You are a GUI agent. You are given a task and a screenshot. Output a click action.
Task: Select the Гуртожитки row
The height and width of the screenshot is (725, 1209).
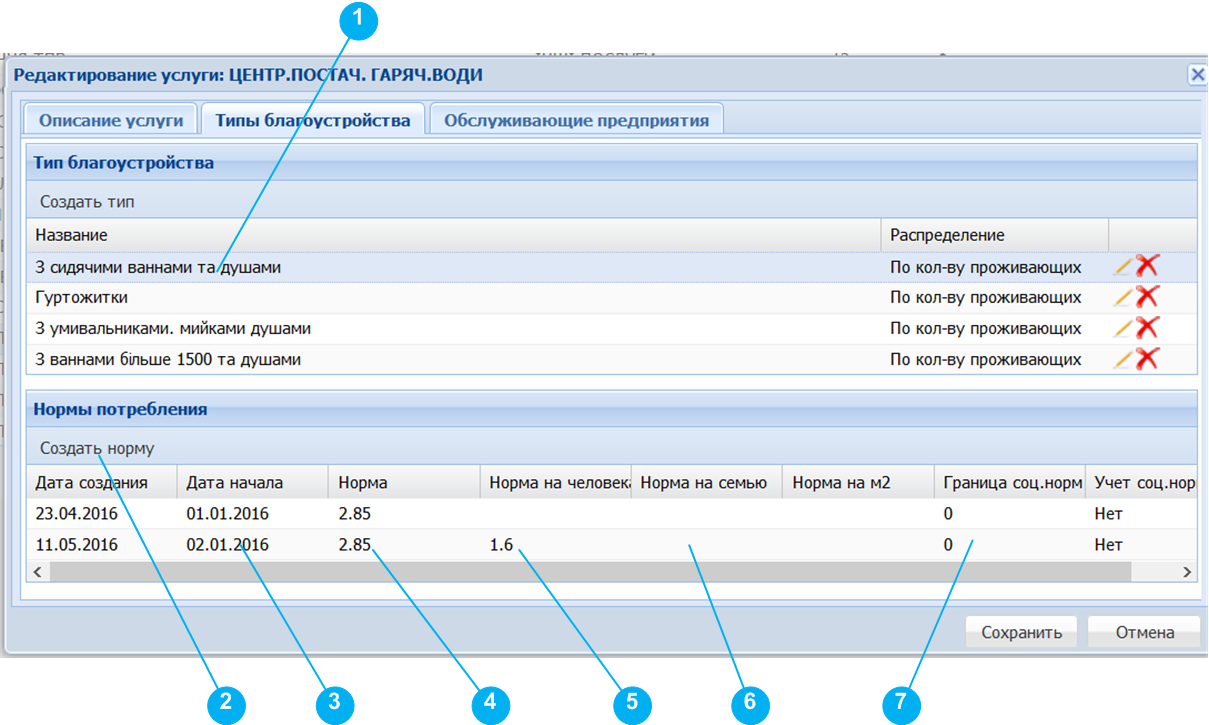(x=611, y=297)
